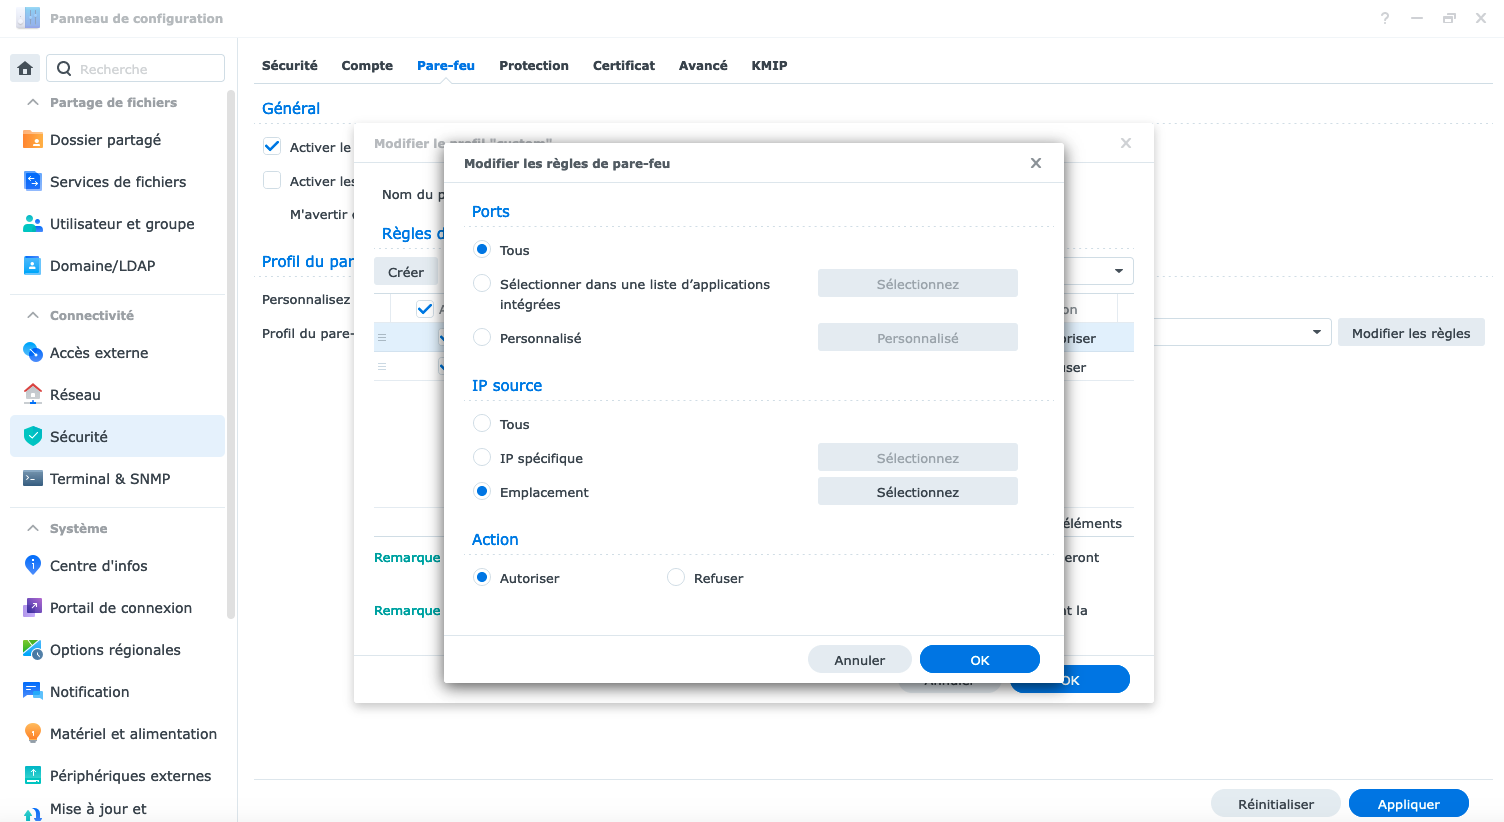Collapse the Partage de fichiers section
The width and height of the screenshot is (1504, 822).
(x=33, y=103)
